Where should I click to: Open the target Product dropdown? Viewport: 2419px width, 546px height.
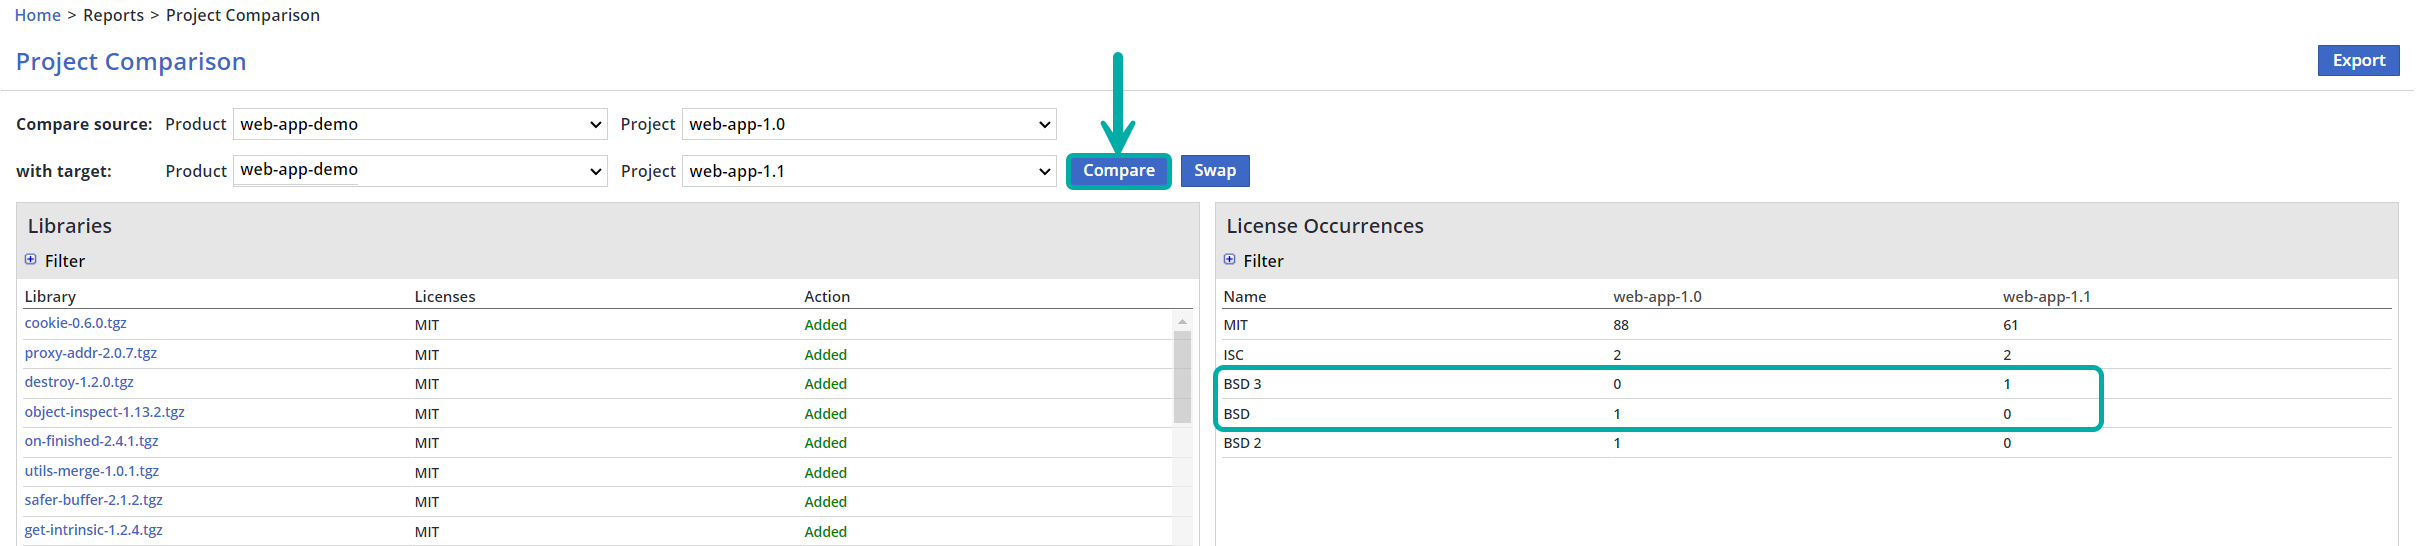coord(420,171)
